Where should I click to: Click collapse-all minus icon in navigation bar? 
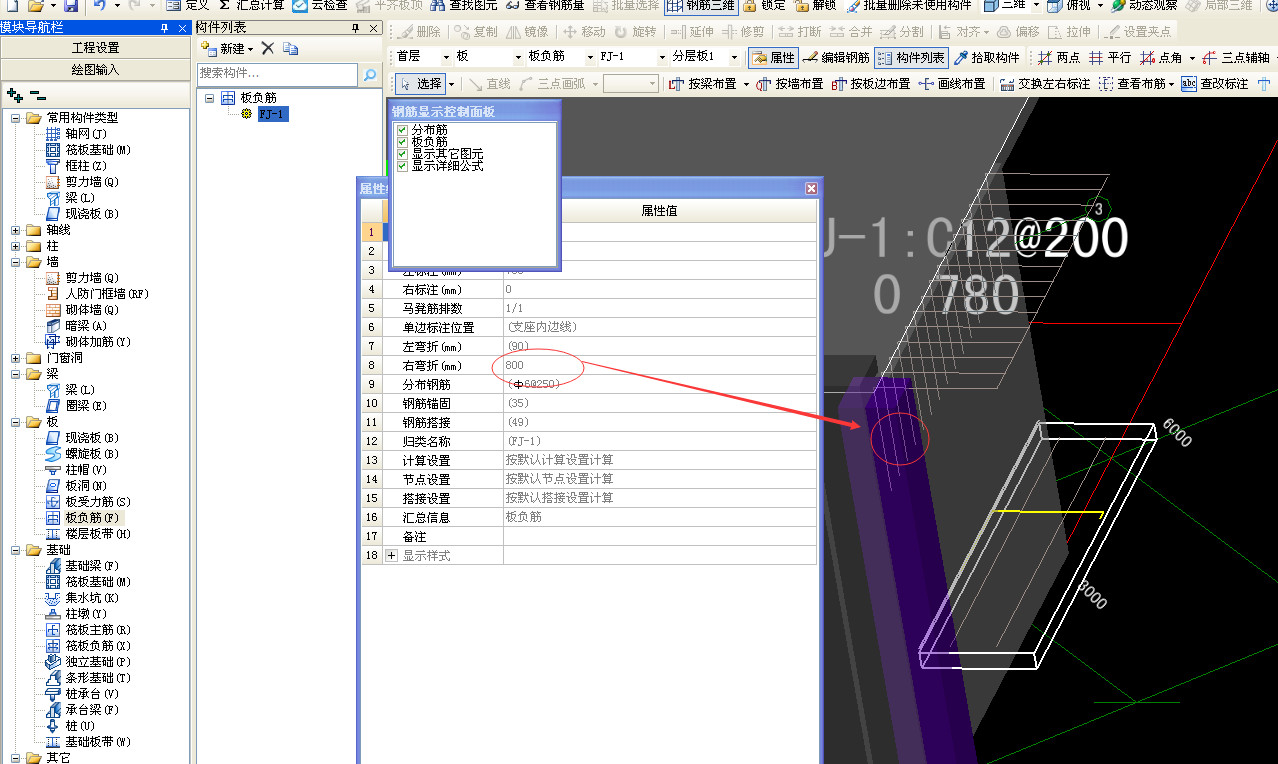(38, 95)
